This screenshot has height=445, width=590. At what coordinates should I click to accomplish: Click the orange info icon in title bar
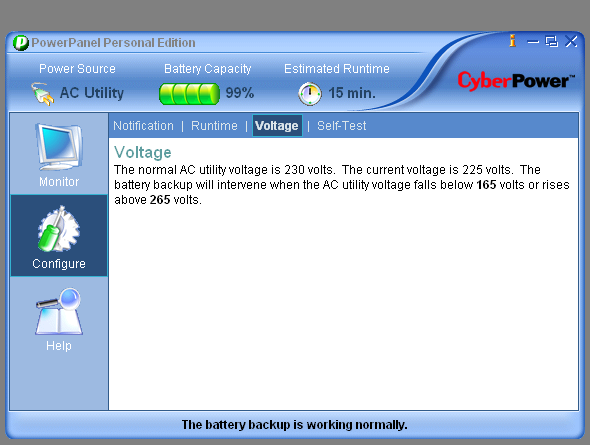point(512,41)
